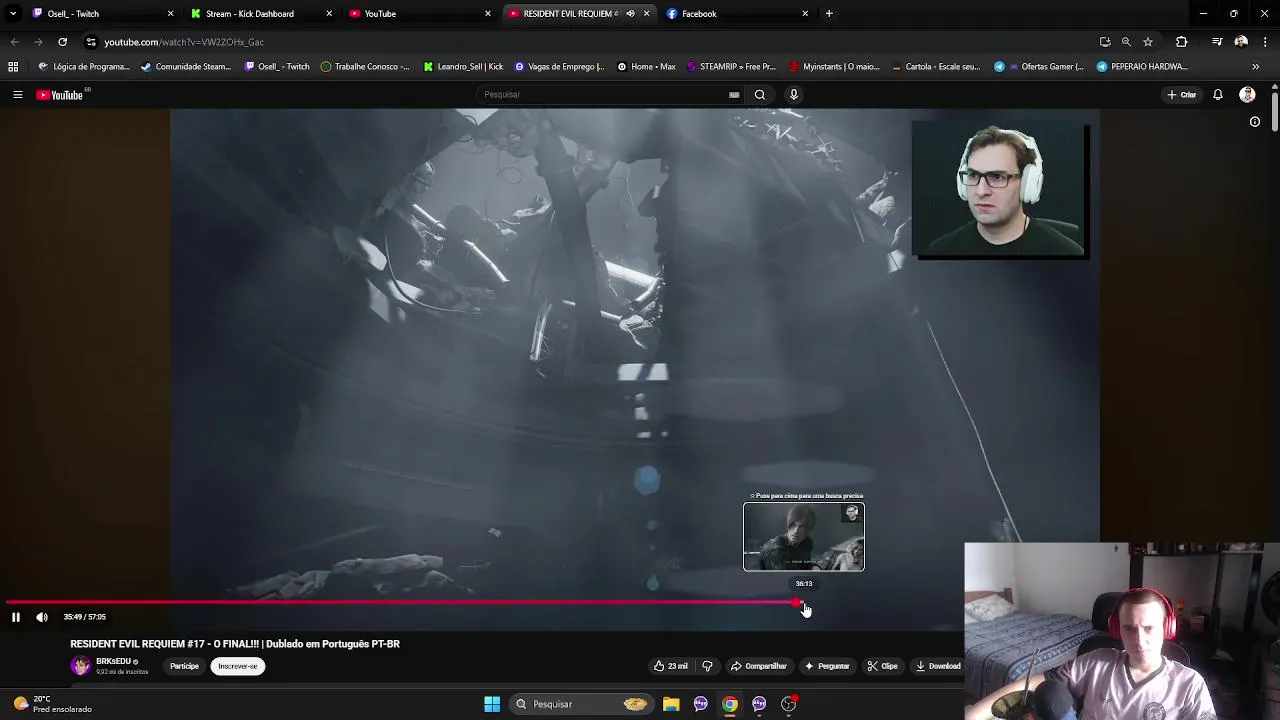The width and height of the screenshot is (1280, 720).
Task: Open the YouTube hamburger guide menu
Action: point(17,95)
